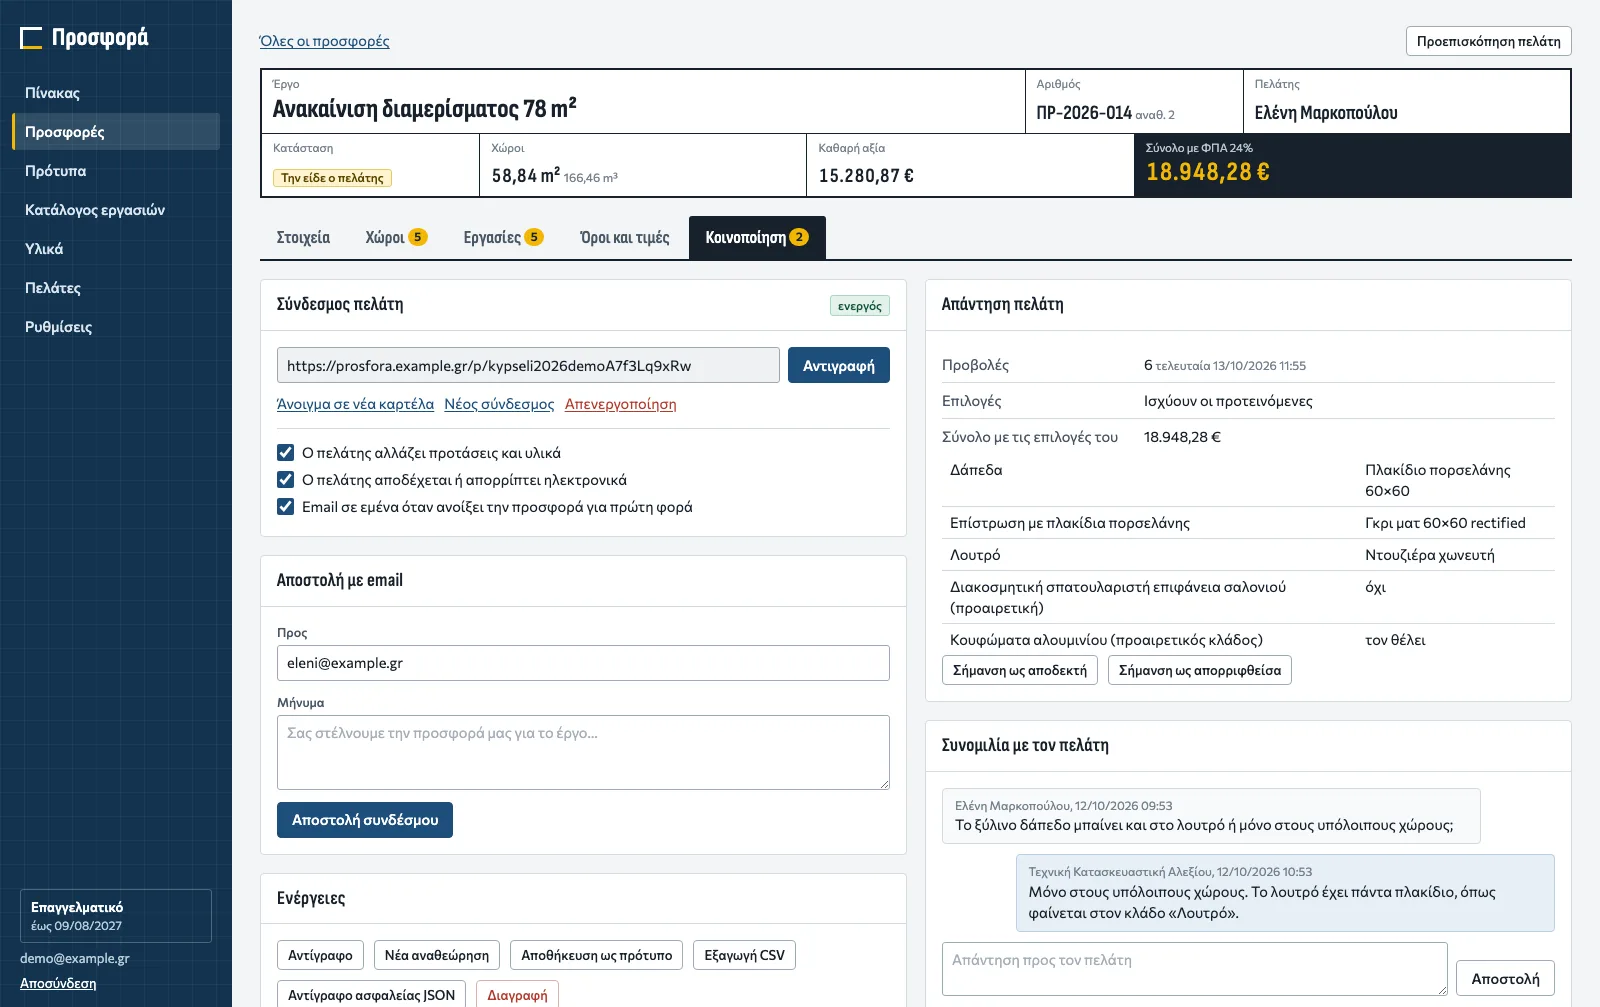Click the Επαγγελματικό plan box
1600x1007 pixels.
[116, 916]
